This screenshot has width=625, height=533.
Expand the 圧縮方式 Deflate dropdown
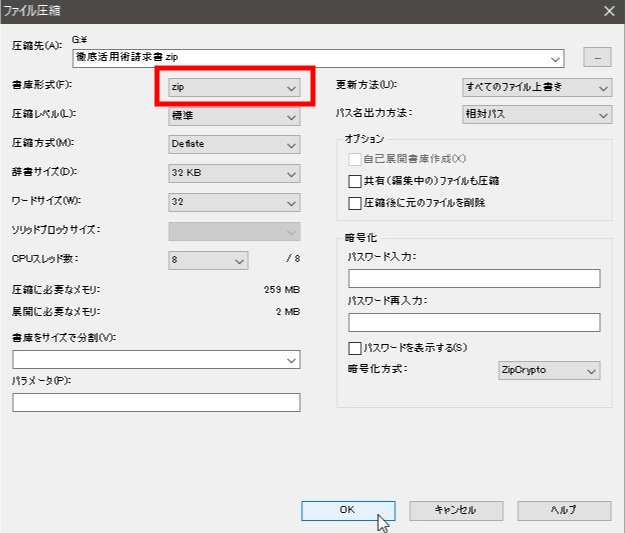click(x=234, y=144)
